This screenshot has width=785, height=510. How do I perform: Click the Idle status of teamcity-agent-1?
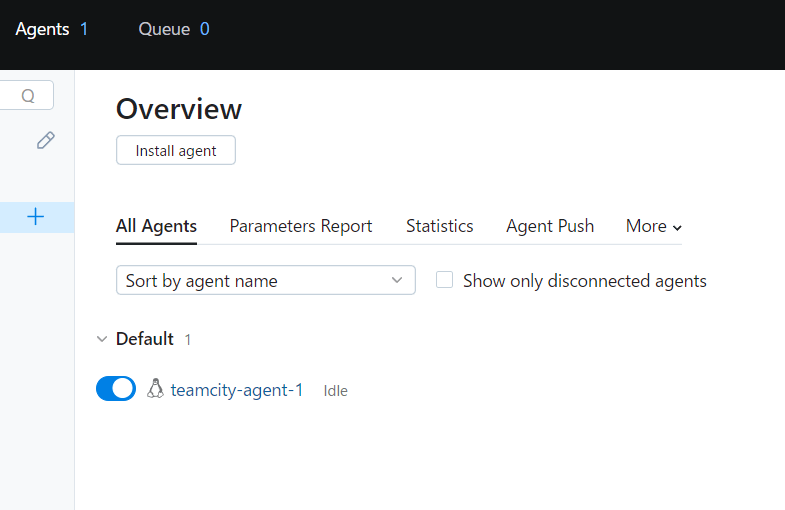pyautogui.click(x=335, y=391)
